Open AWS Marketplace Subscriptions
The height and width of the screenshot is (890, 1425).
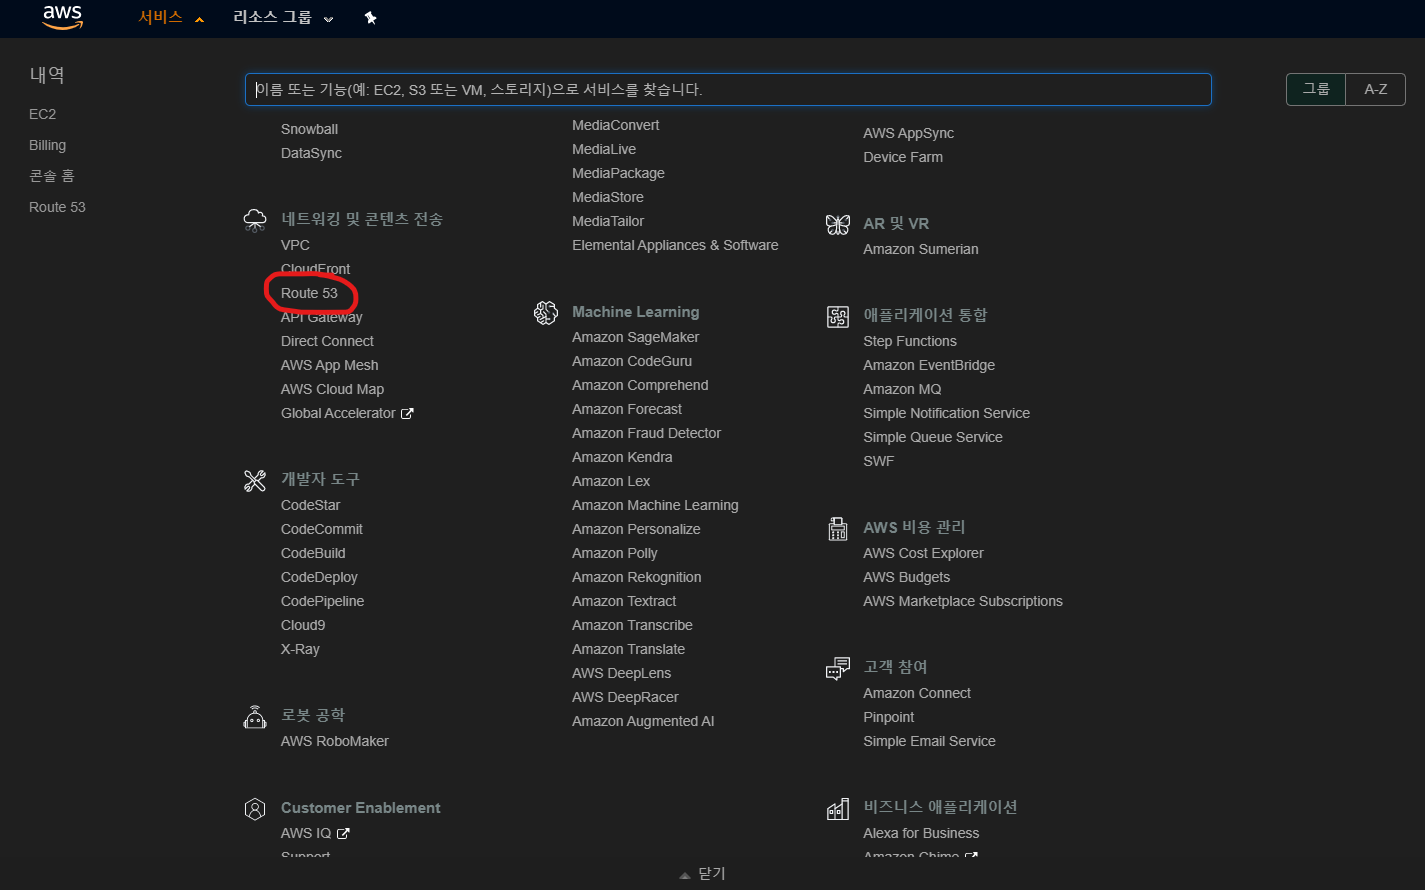[x=963, y=601]
